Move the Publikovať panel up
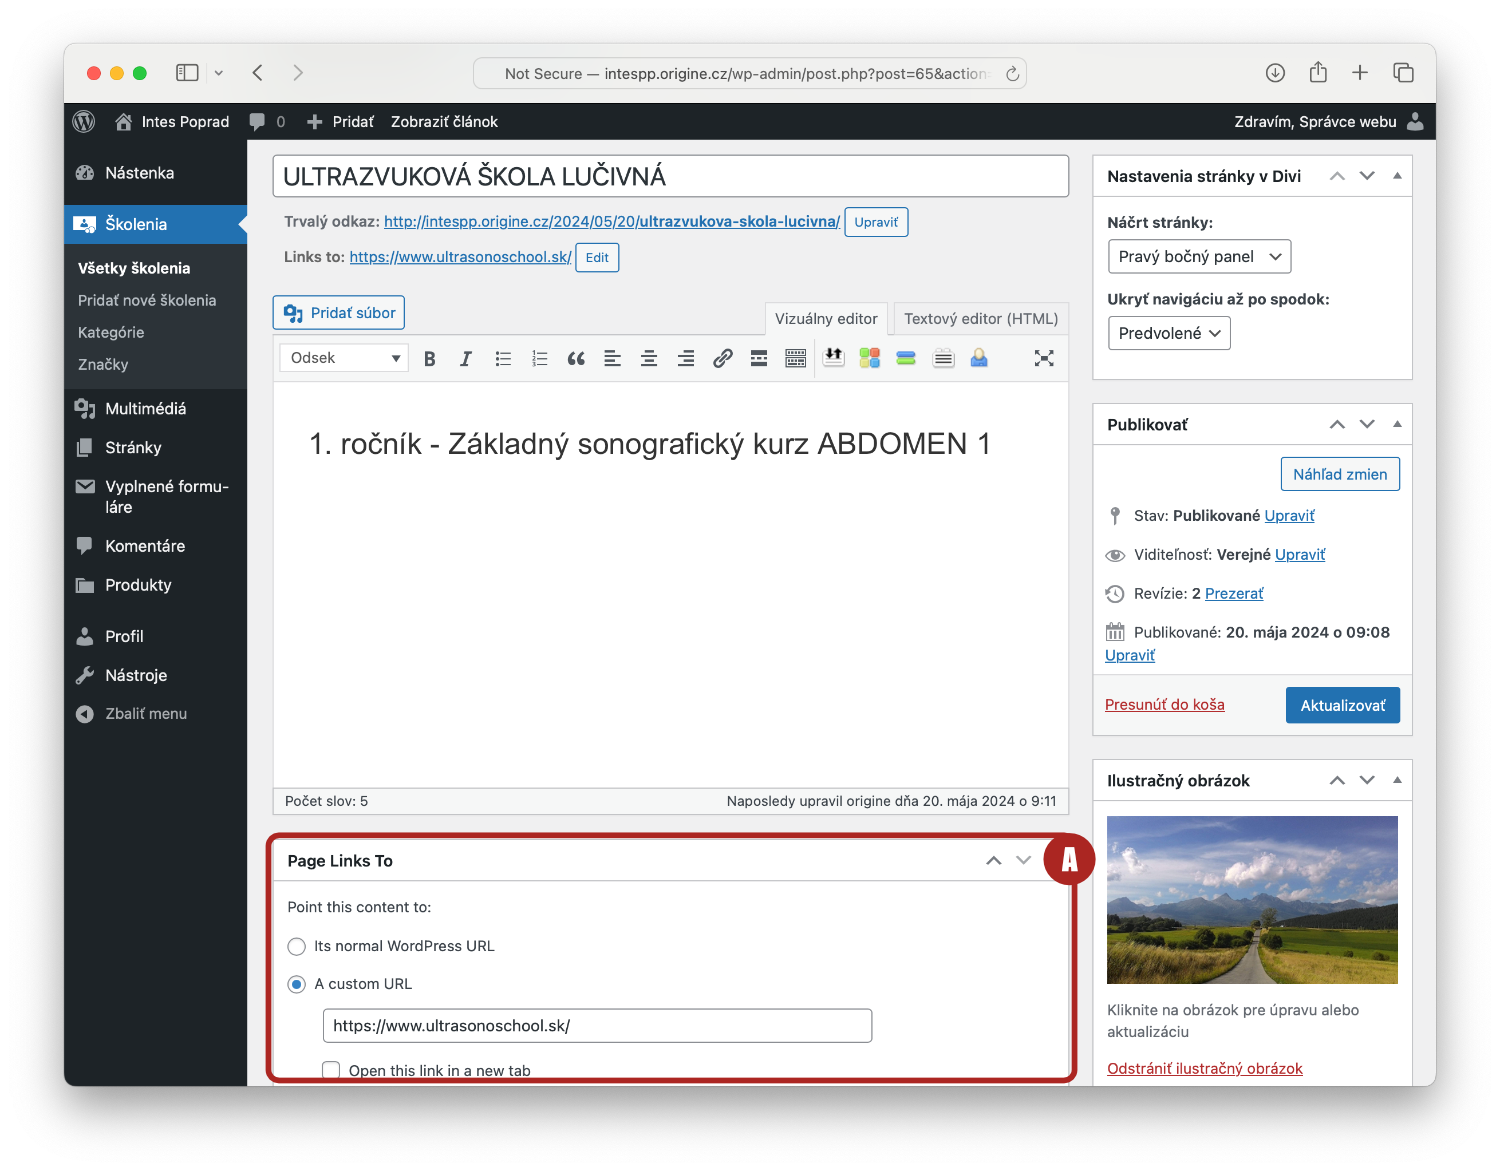The height and width of the screenshot is (1171, 1500). pos(1337,424)
